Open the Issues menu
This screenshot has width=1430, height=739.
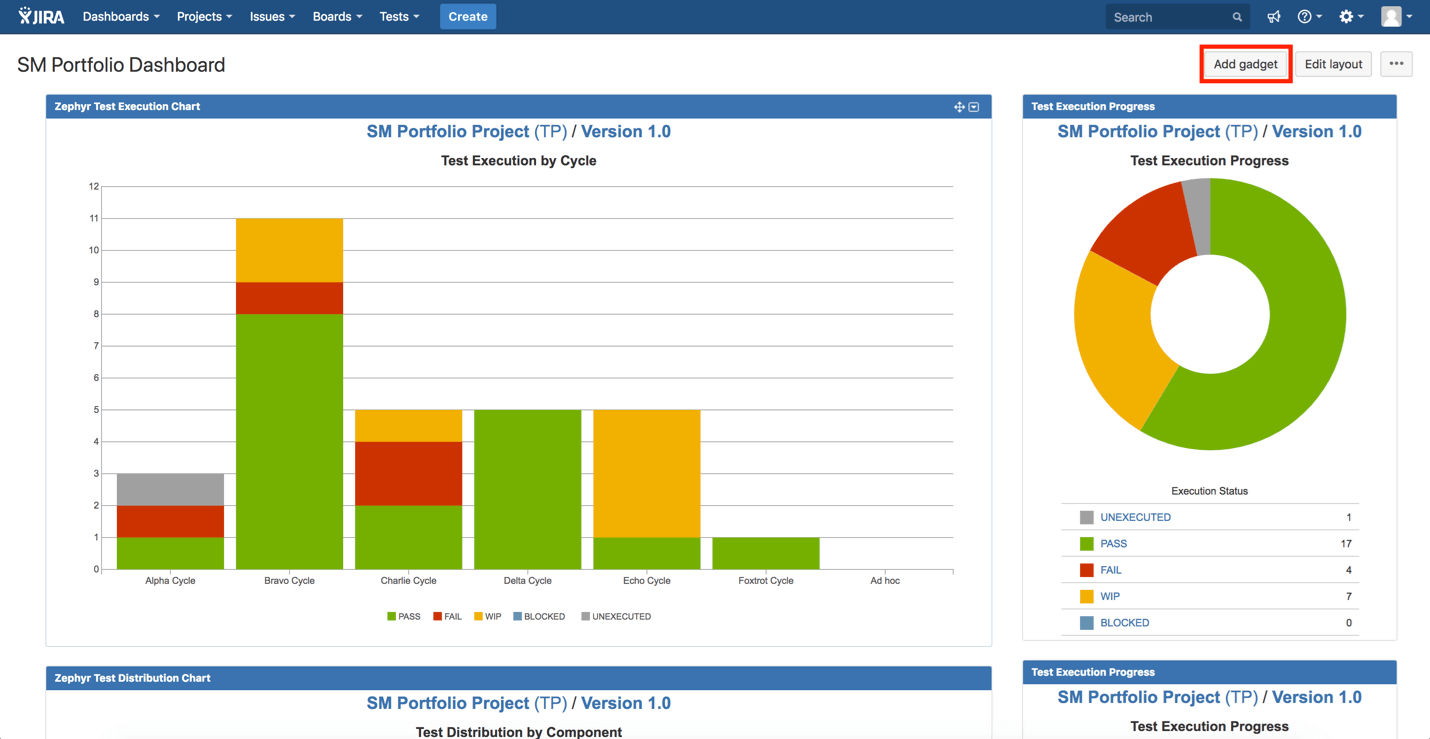pyautogui.click(x=271, y=17)
